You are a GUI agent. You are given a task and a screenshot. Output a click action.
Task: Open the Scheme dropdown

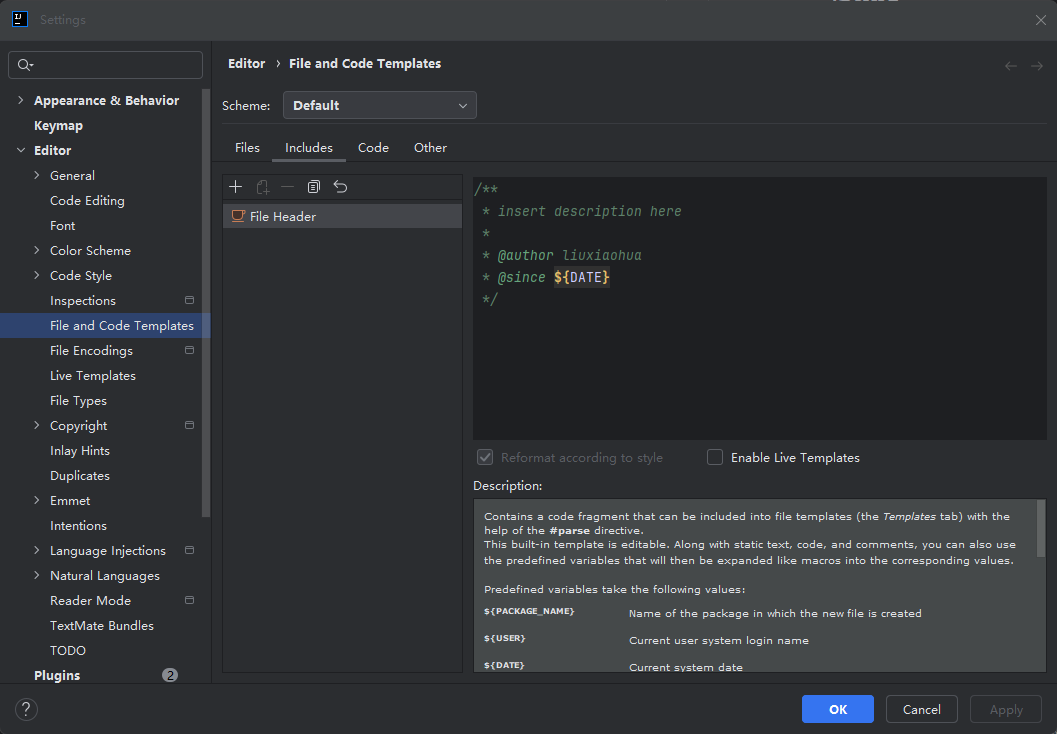point(380,105)
